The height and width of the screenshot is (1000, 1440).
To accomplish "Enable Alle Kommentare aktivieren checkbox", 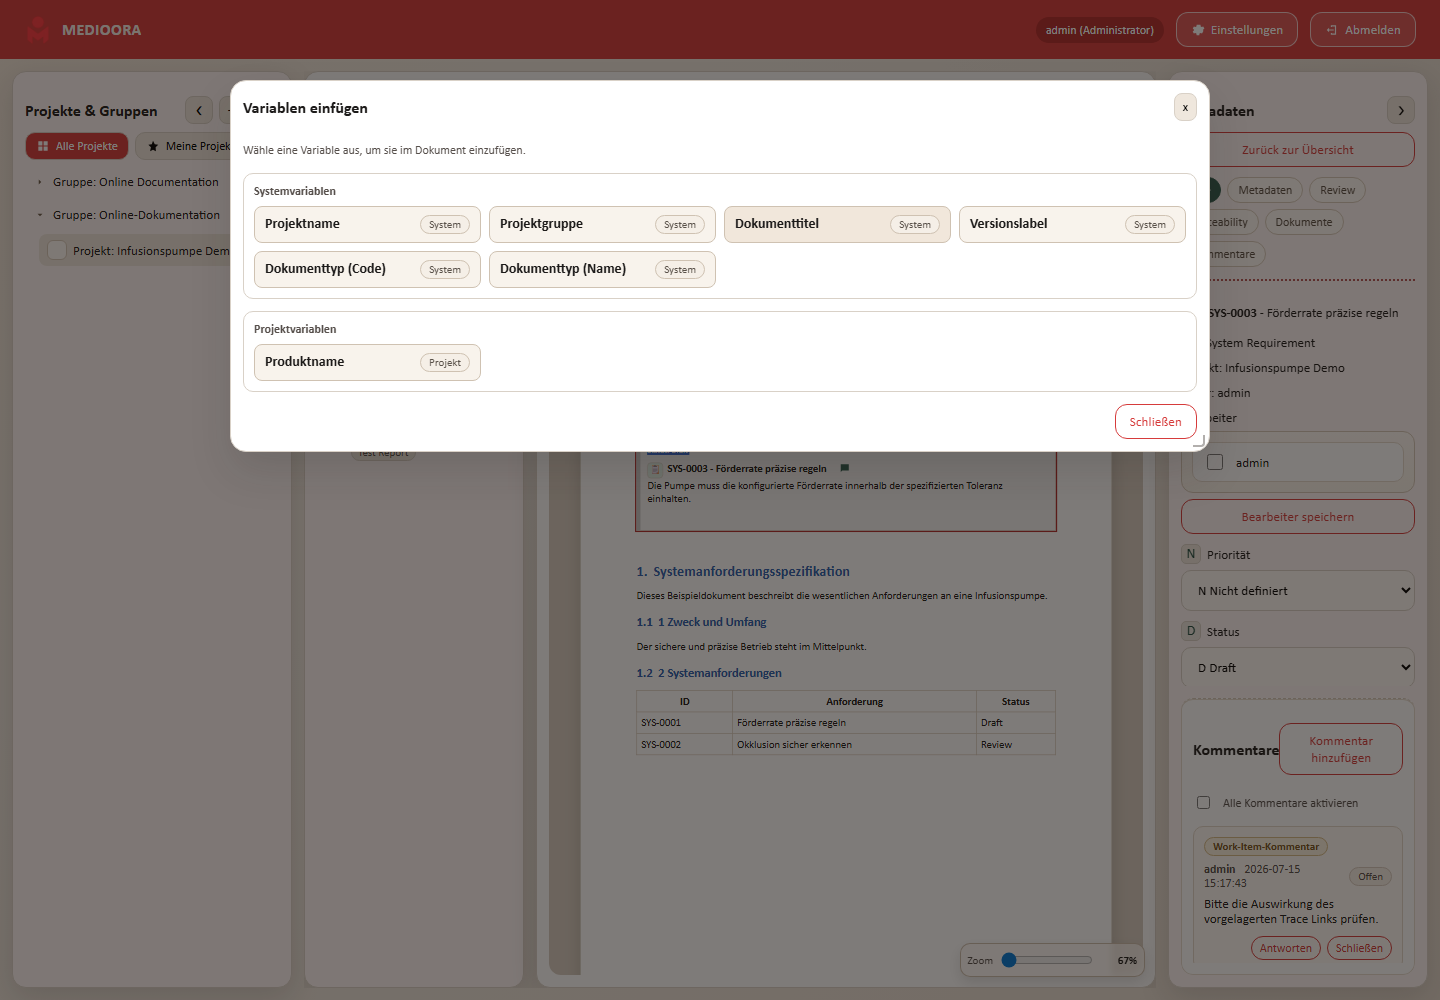I will coord(1203,802).
